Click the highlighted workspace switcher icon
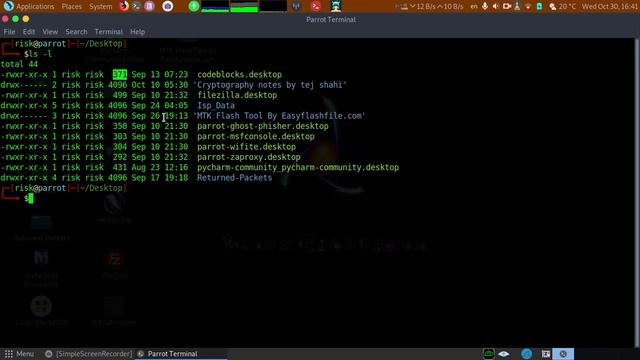Viewport: 640px width, 360px height. point(563,354)
